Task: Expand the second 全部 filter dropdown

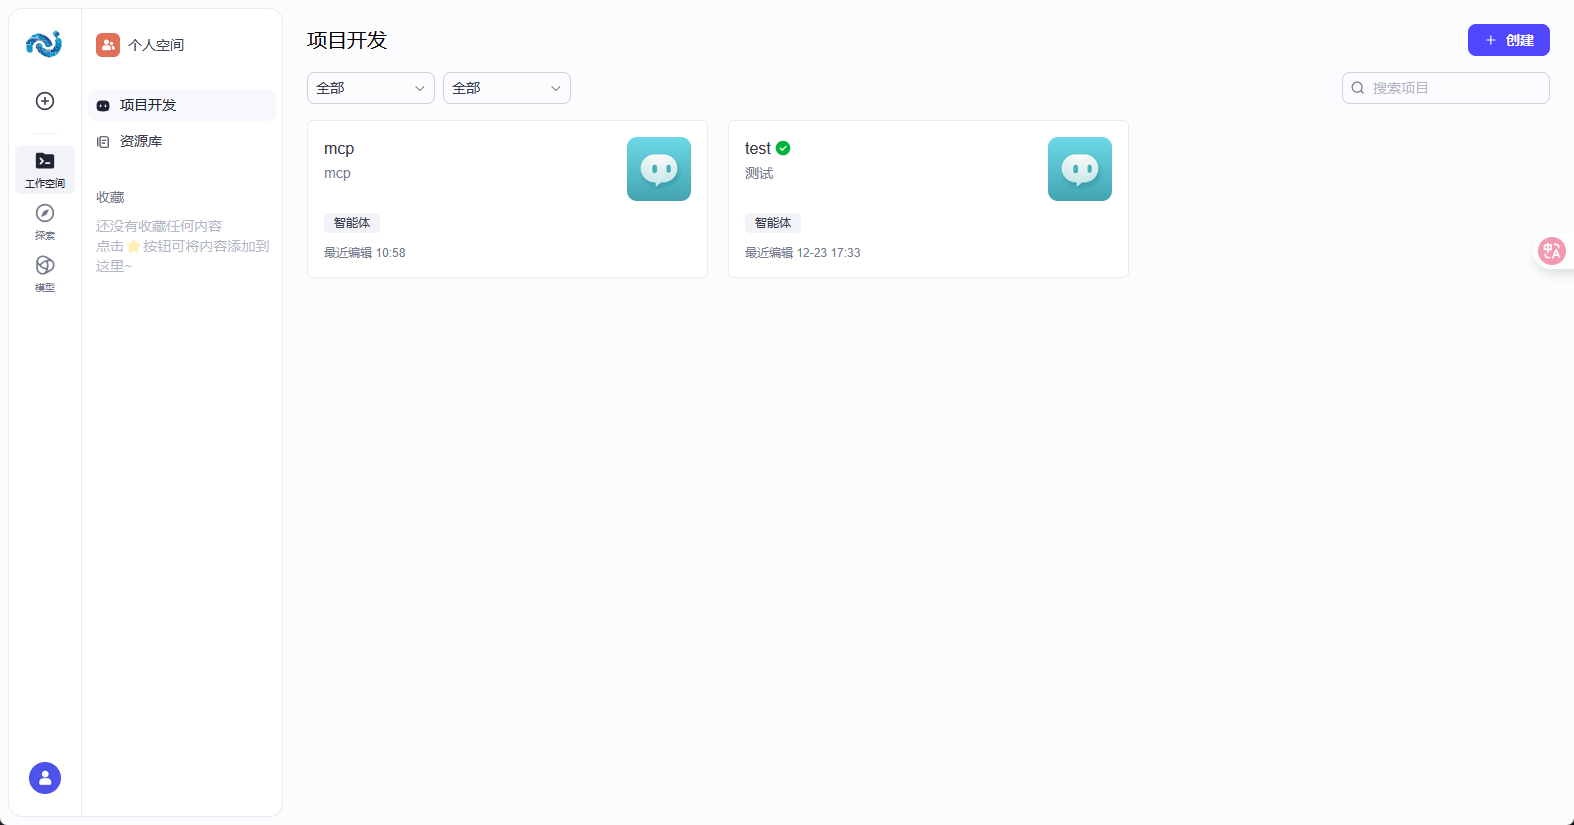Action: coord(506,88)
